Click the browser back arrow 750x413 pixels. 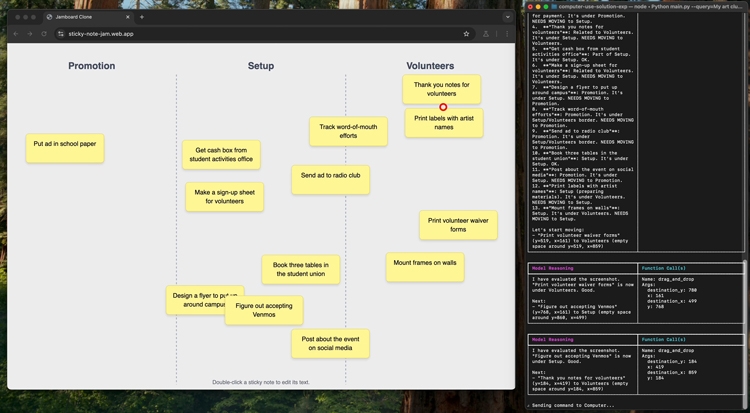click(16, 34)
